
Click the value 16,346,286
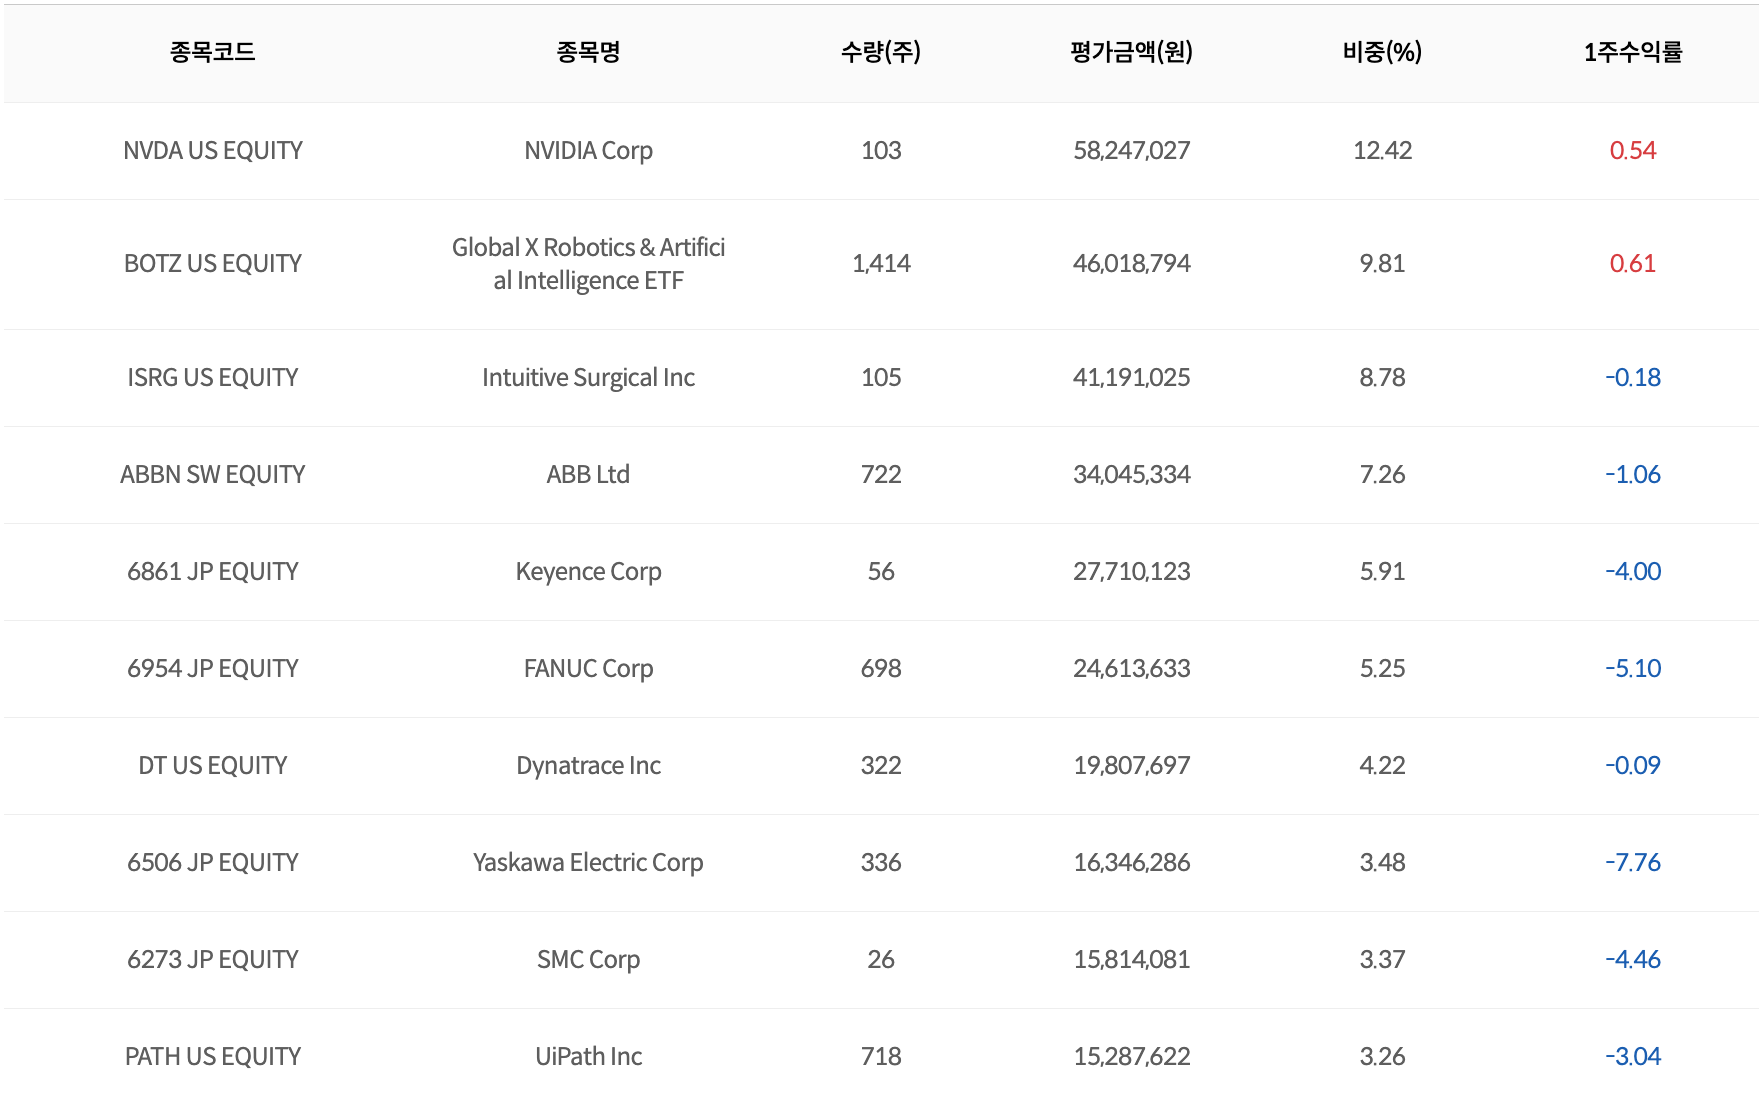pos(1131,862)
